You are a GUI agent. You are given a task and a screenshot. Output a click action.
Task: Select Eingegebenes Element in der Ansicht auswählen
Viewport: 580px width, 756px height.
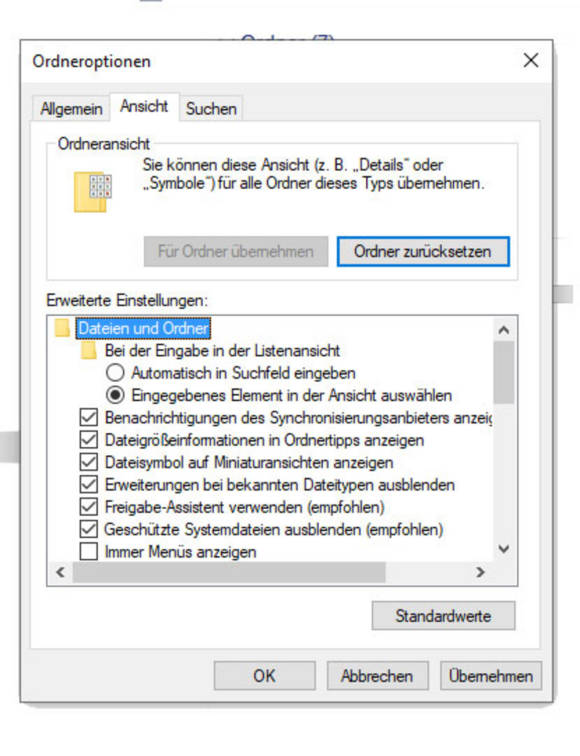115,395
